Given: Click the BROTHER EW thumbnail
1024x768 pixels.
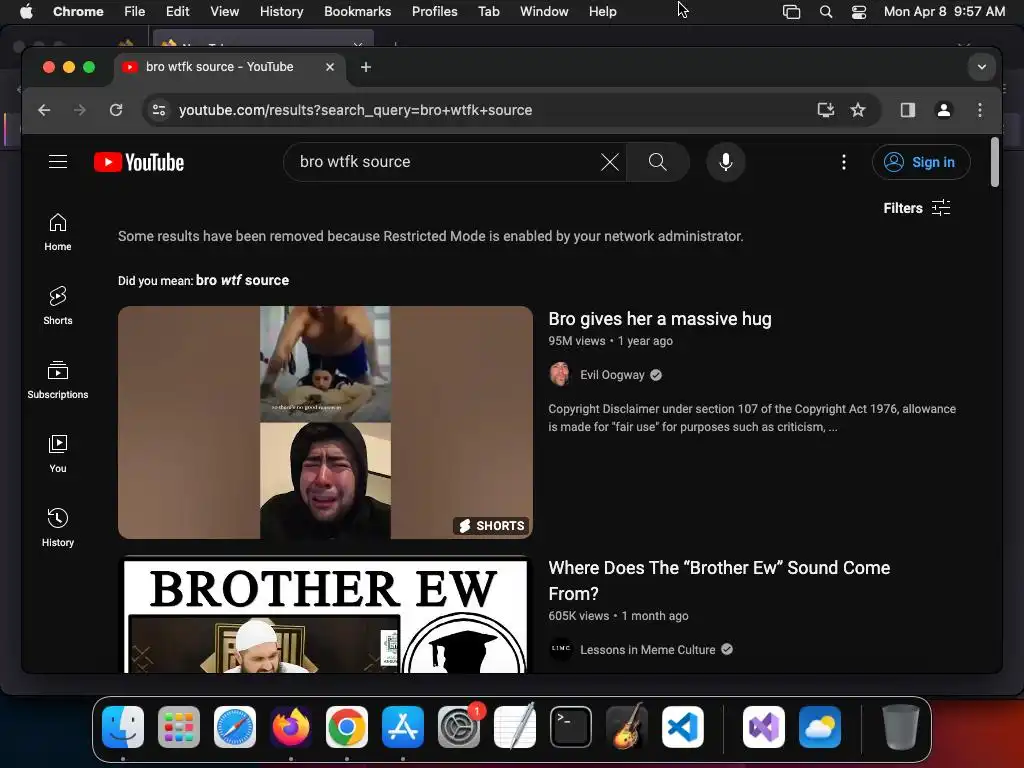Looking at the screenshot, I should [325, 615].
